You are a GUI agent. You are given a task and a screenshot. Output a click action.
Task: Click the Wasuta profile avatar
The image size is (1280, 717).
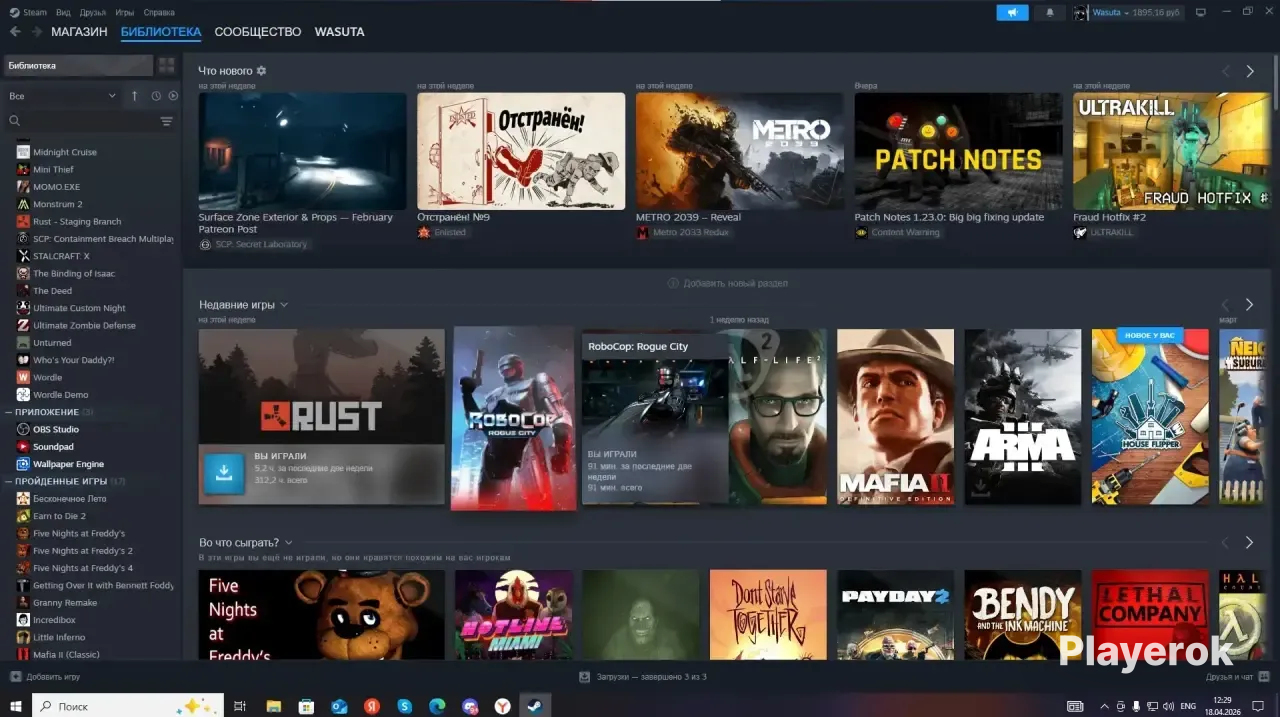pos(1081,13)
